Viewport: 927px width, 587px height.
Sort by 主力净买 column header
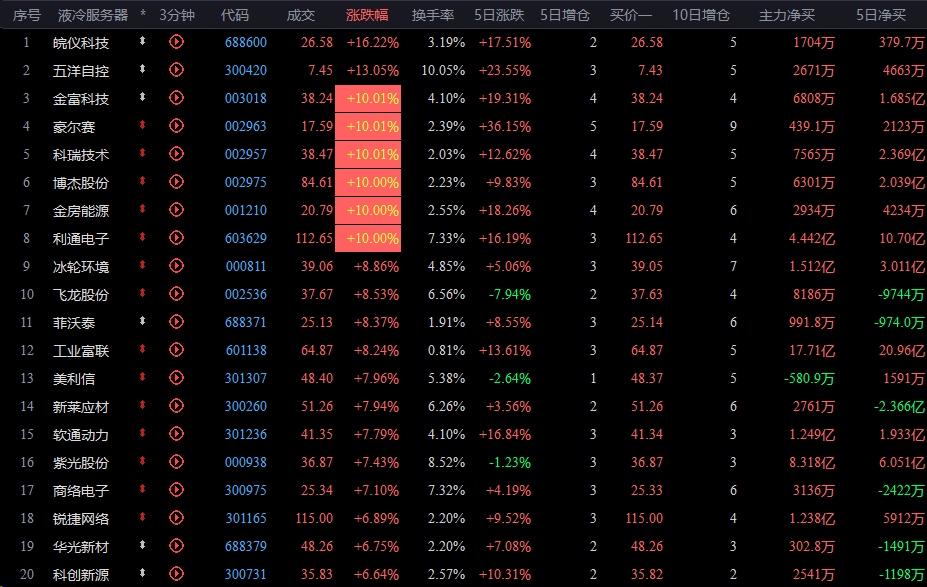point(787,15)
